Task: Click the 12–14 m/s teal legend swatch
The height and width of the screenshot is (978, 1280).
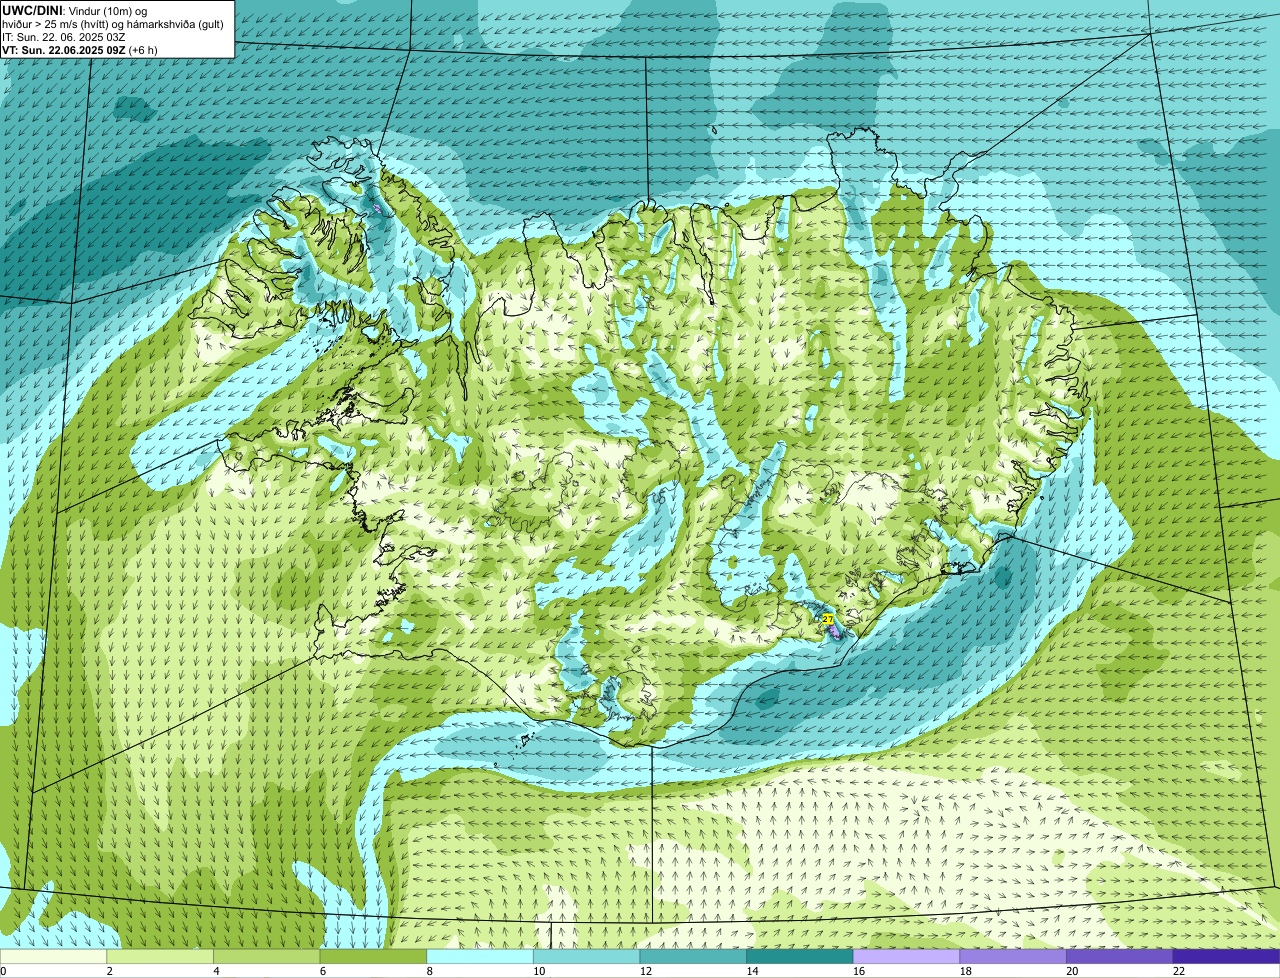Action: 693,956
